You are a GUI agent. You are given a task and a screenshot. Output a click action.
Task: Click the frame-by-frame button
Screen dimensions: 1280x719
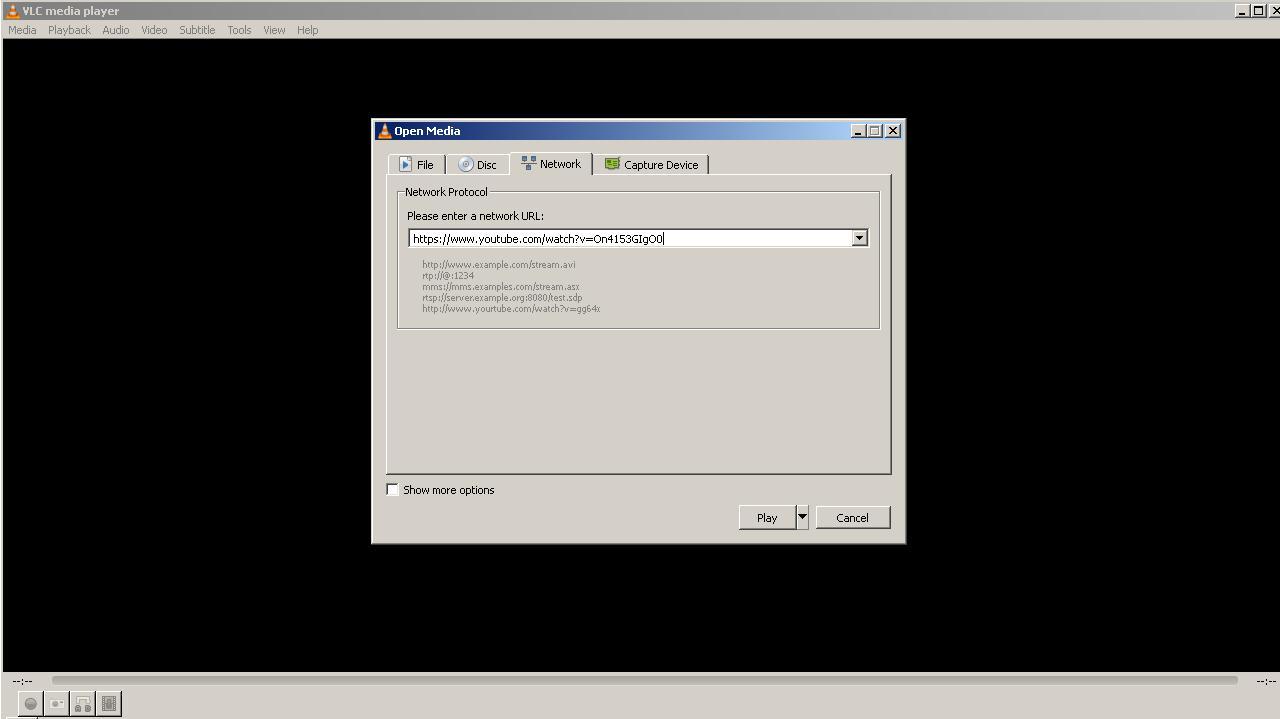[x=109, y=704]
